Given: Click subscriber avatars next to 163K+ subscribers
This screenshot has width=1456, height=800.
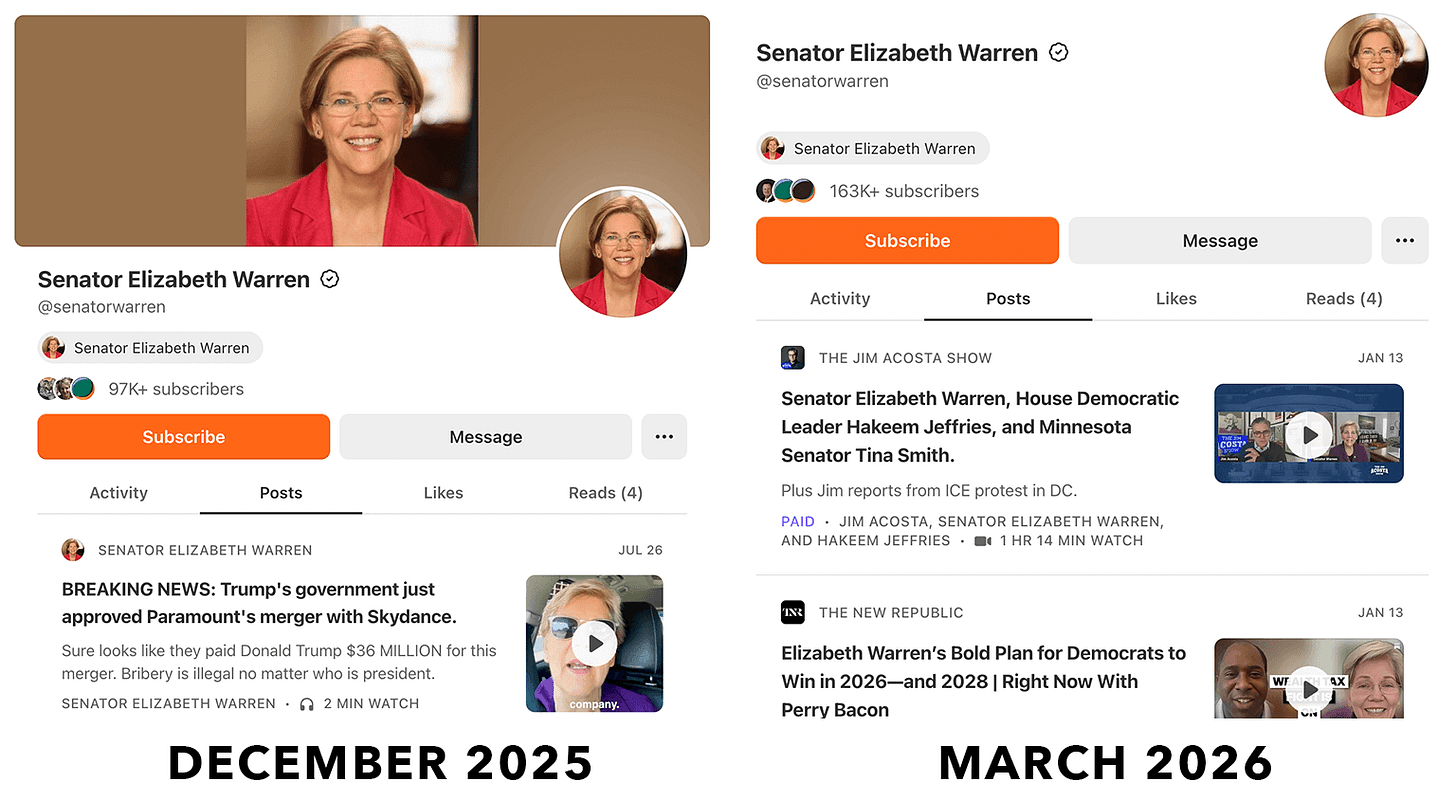Looking at the screenshot, I should (786, 191).
